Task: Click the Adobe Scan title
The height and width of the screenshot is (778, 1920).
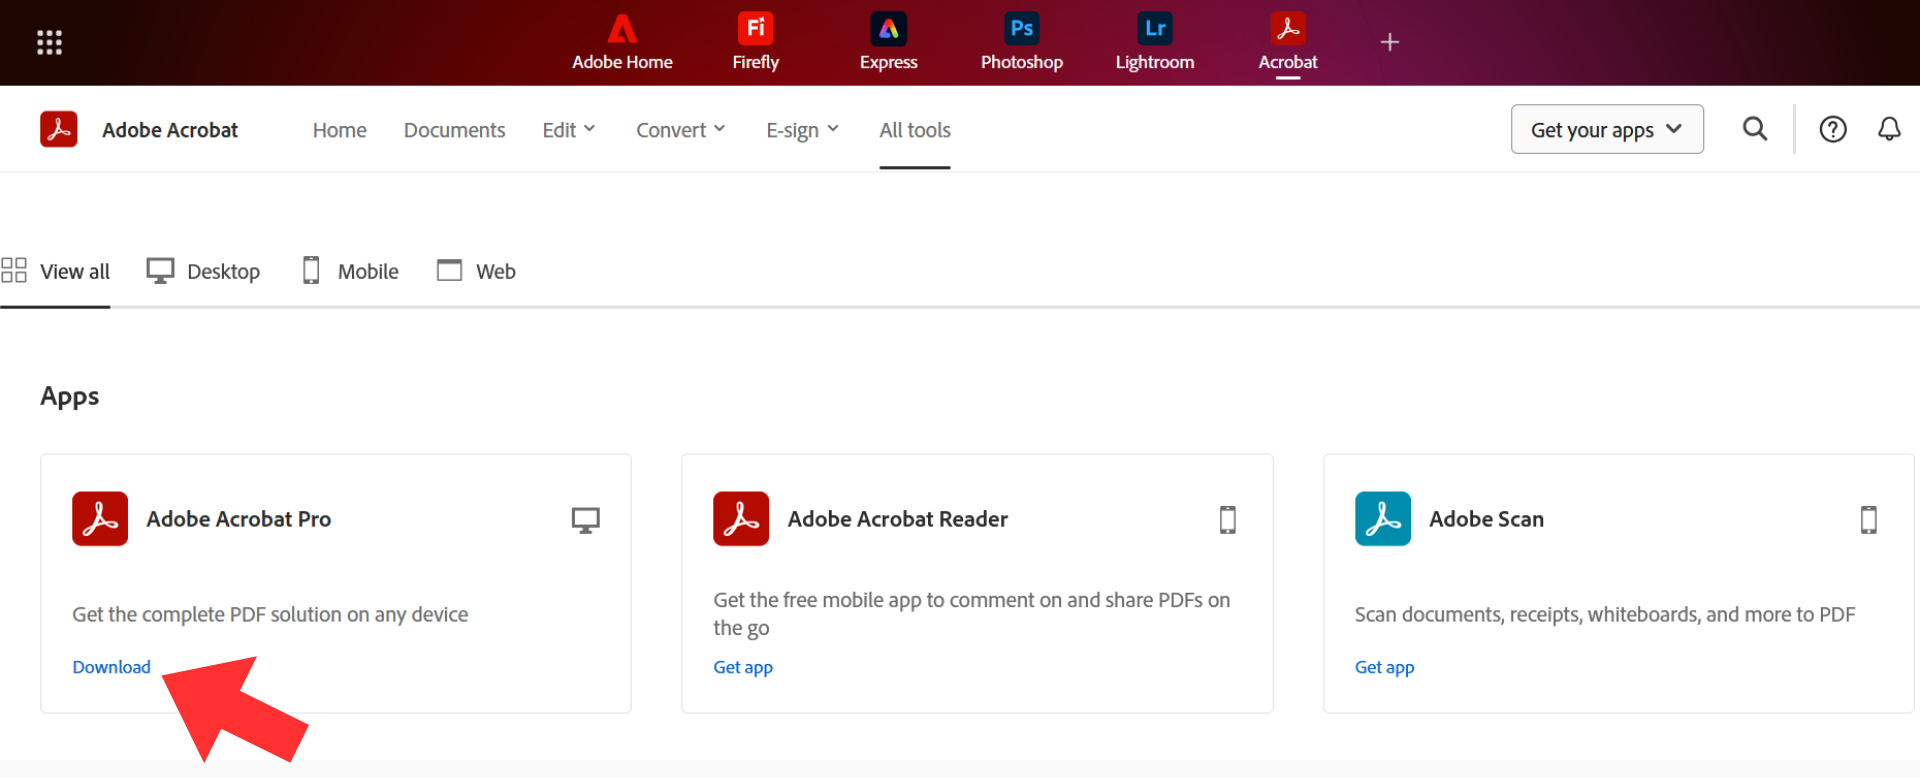Action: (1486, 519)
